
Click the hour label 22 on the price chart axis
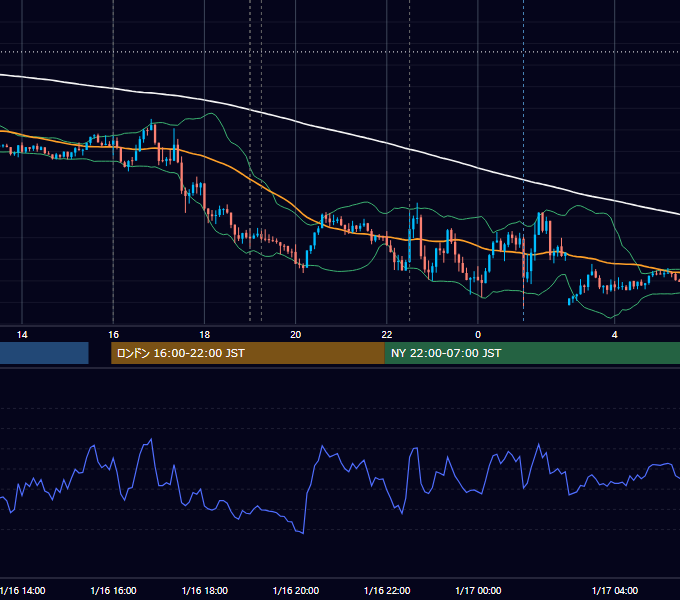[x=387, y=335]
